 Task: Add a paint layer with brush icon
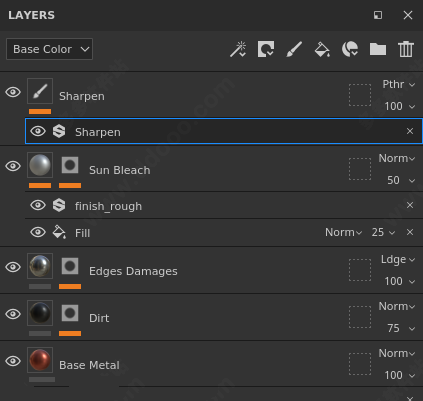click(x=294, y=49)
